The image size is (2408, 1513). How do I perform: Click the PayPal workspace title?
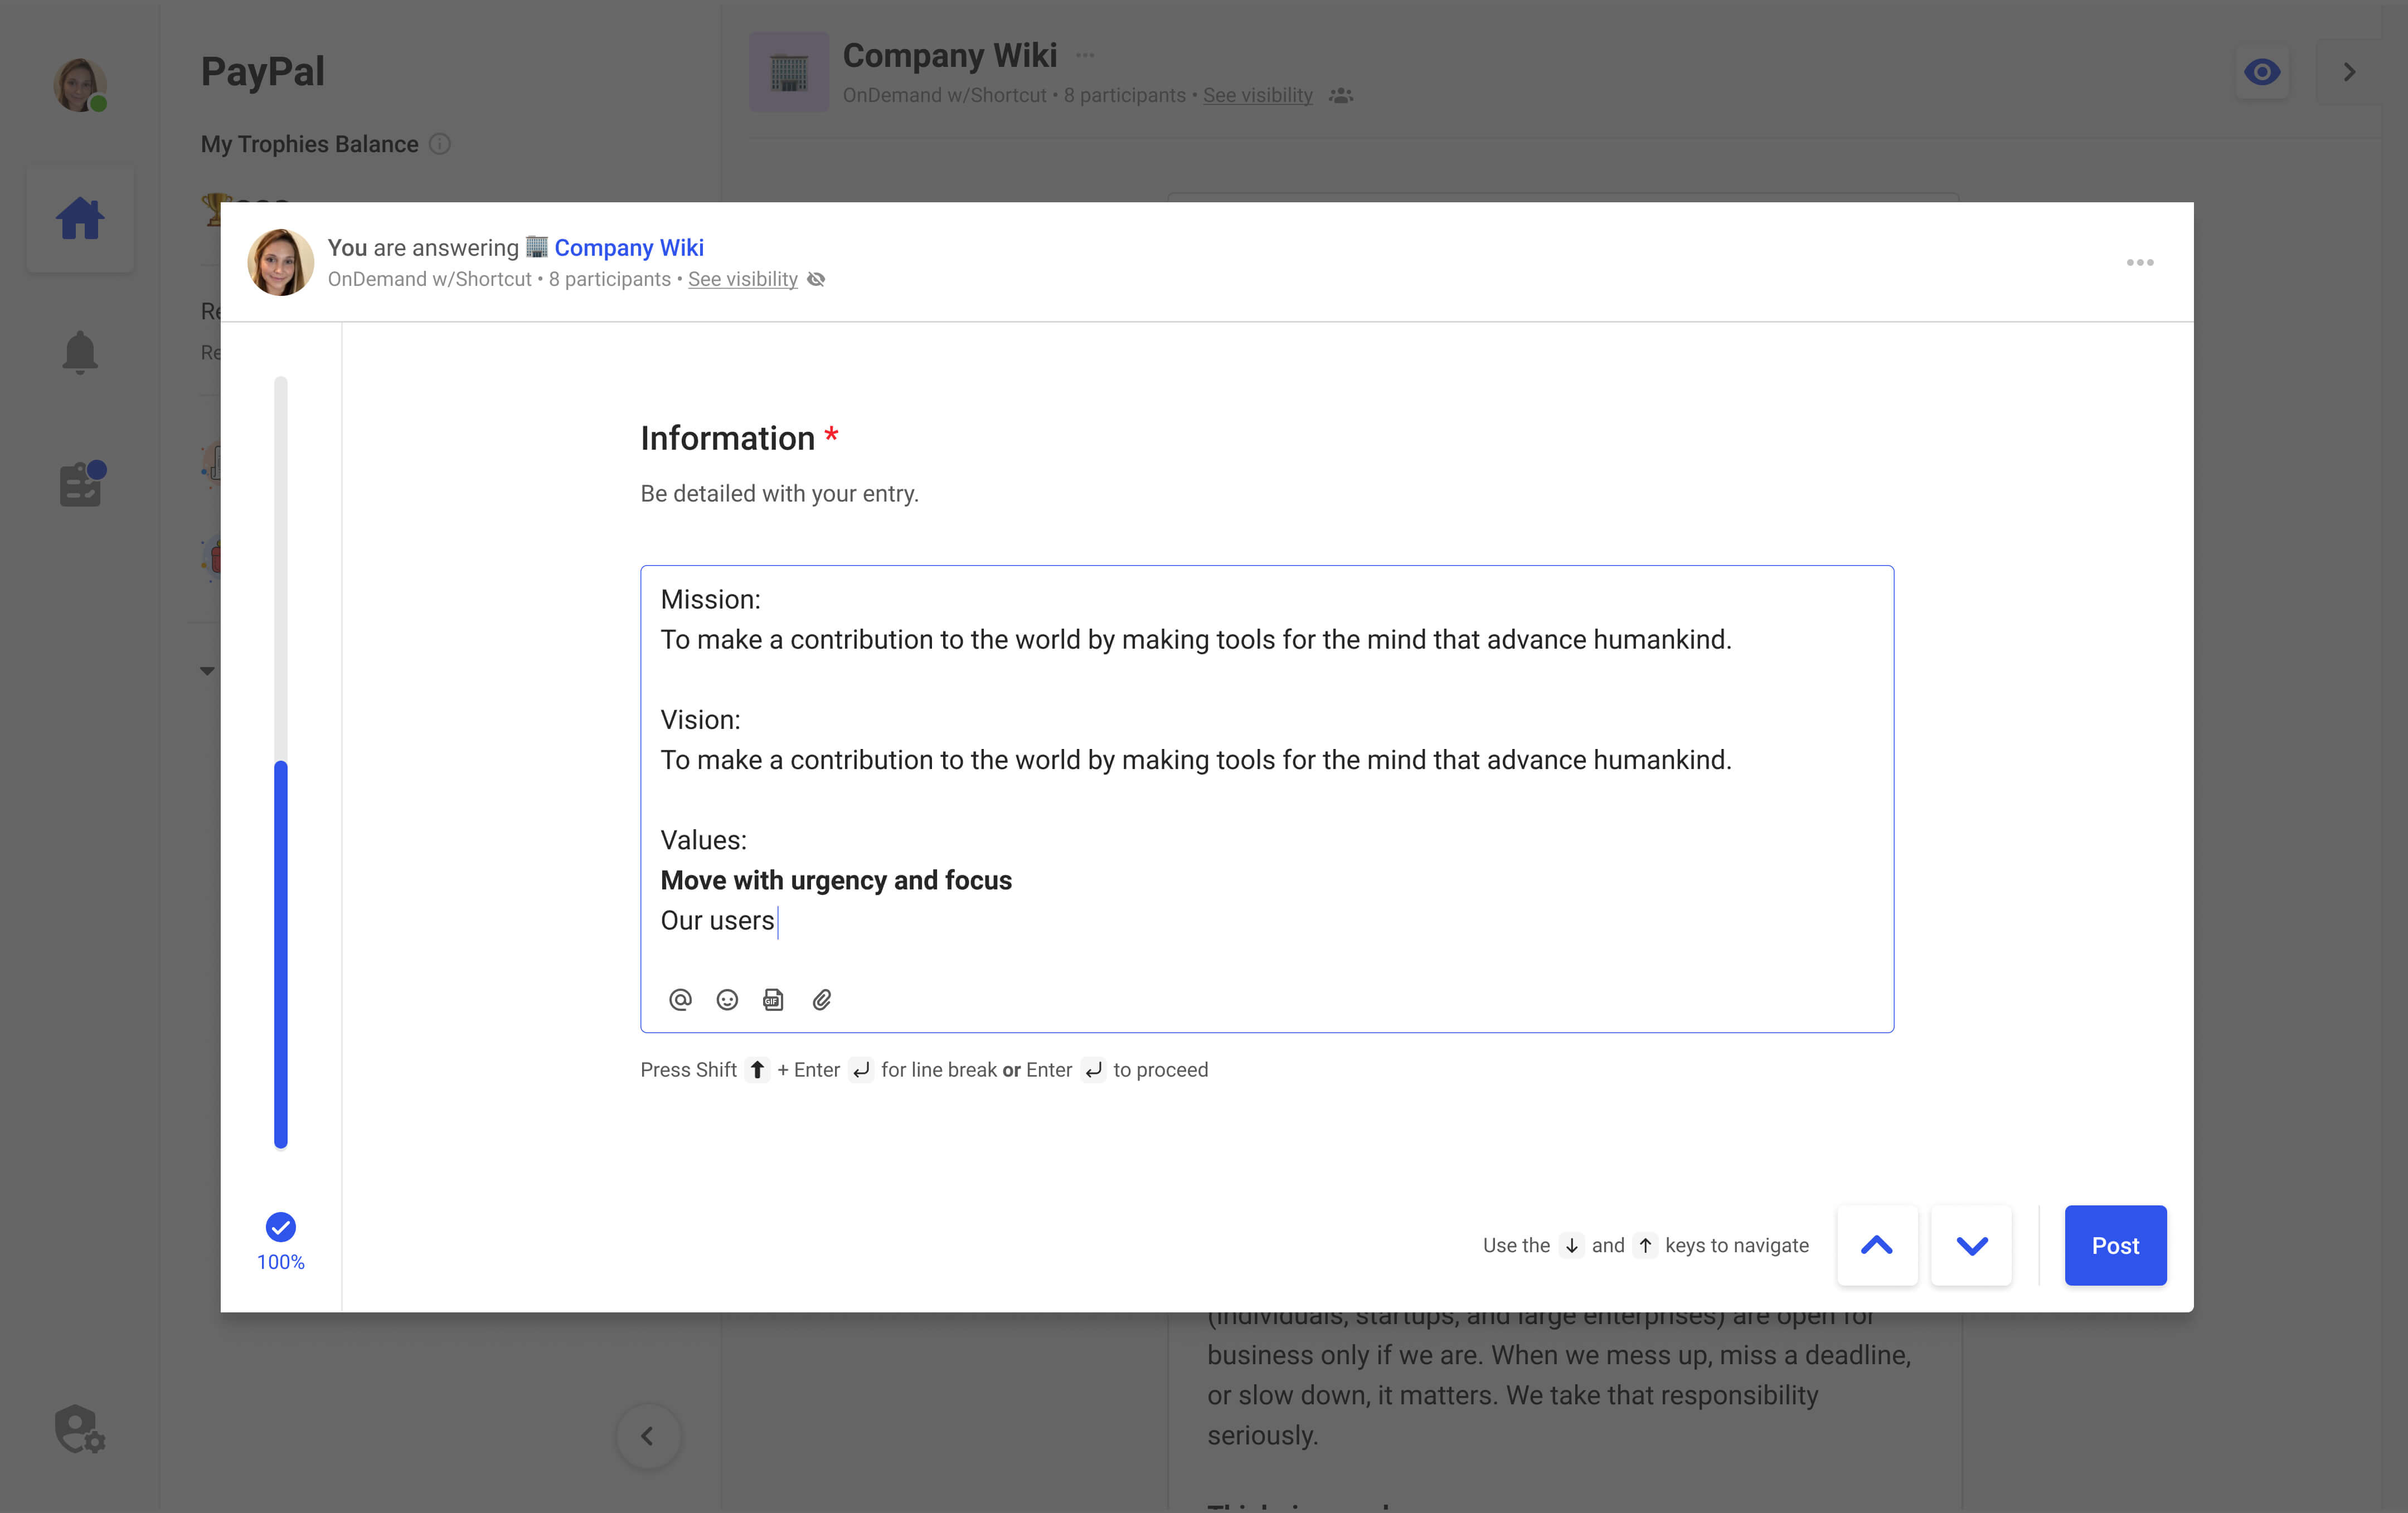(263, 72)
